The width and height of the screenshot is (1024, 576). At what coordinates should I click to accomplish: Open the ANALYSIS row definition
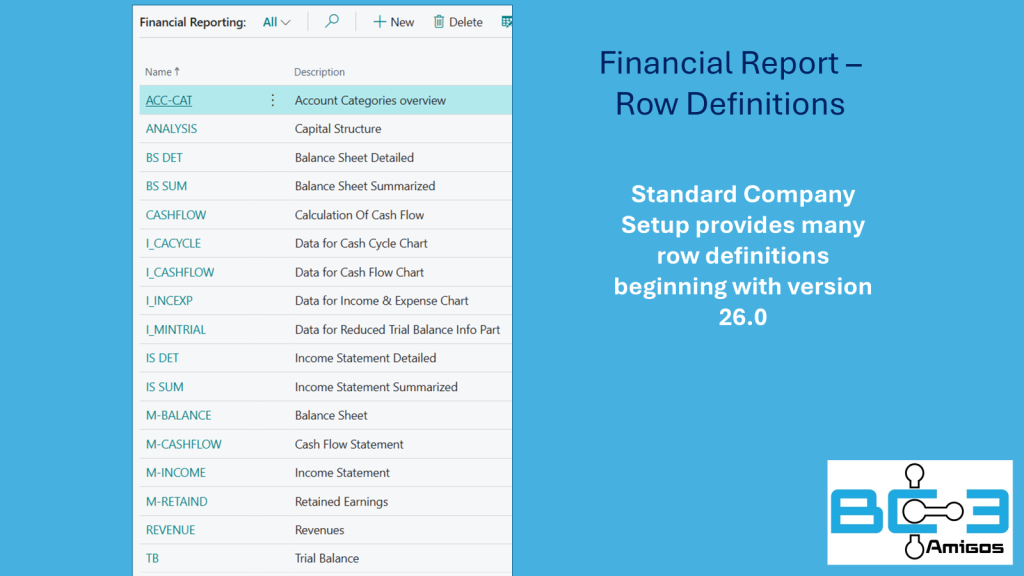(171, 129)
